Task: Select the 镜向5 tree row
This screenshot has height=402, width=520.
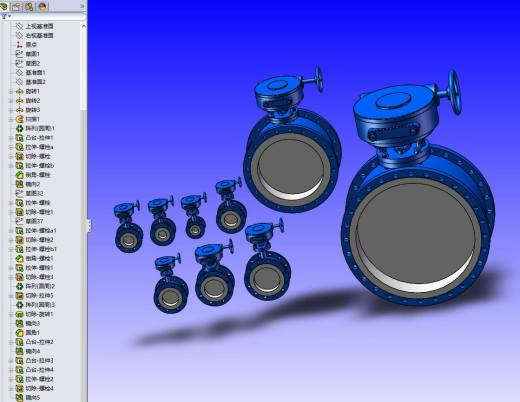Action: point(28,398)
